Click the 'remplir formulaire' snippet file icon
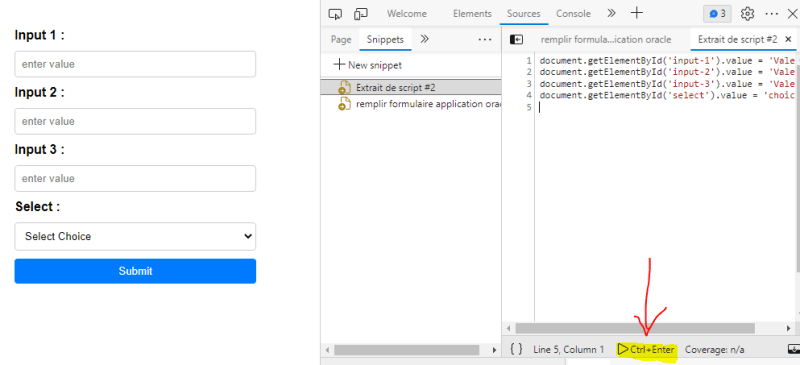800x365 pixels. (x=345, y=104)
